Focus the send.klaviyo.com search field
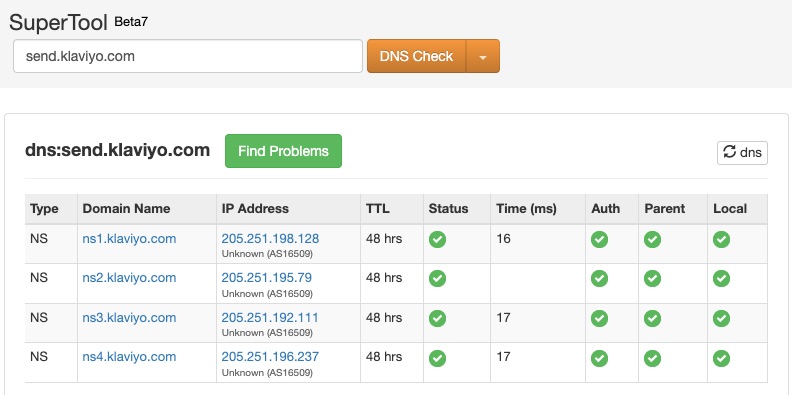This screenshot has height=395, width=792. click(x=188, y=56)
